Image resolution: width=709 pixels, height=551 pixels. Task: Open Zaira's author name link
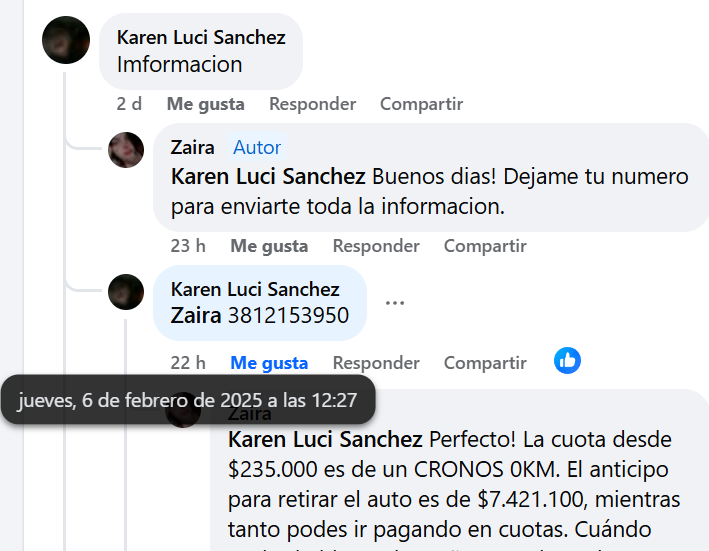click(x=193, y=147)
